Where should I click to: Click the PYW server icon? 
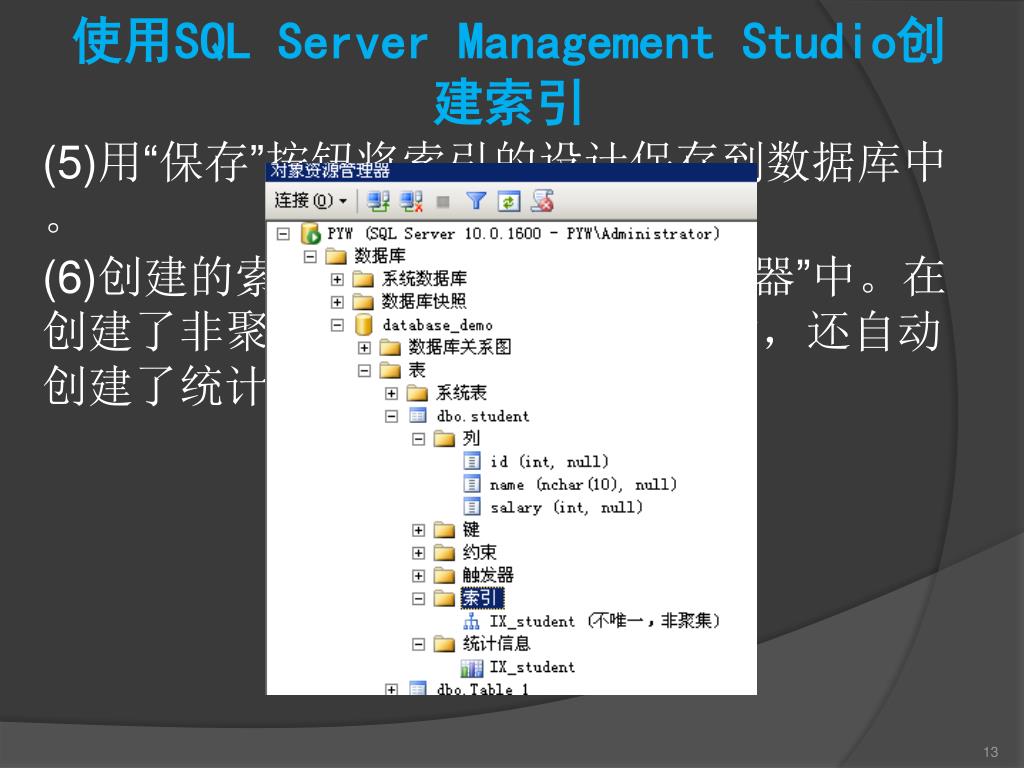click(x=310, y=233)
